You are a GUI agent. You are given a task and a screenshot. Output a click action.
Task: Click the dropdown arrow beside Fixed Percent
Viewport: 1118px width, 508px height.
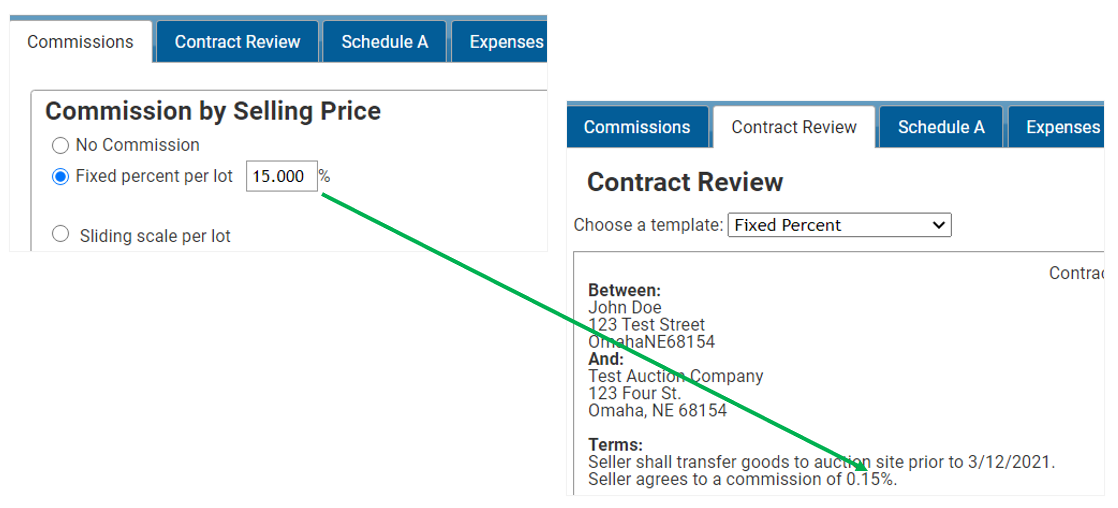938,225
